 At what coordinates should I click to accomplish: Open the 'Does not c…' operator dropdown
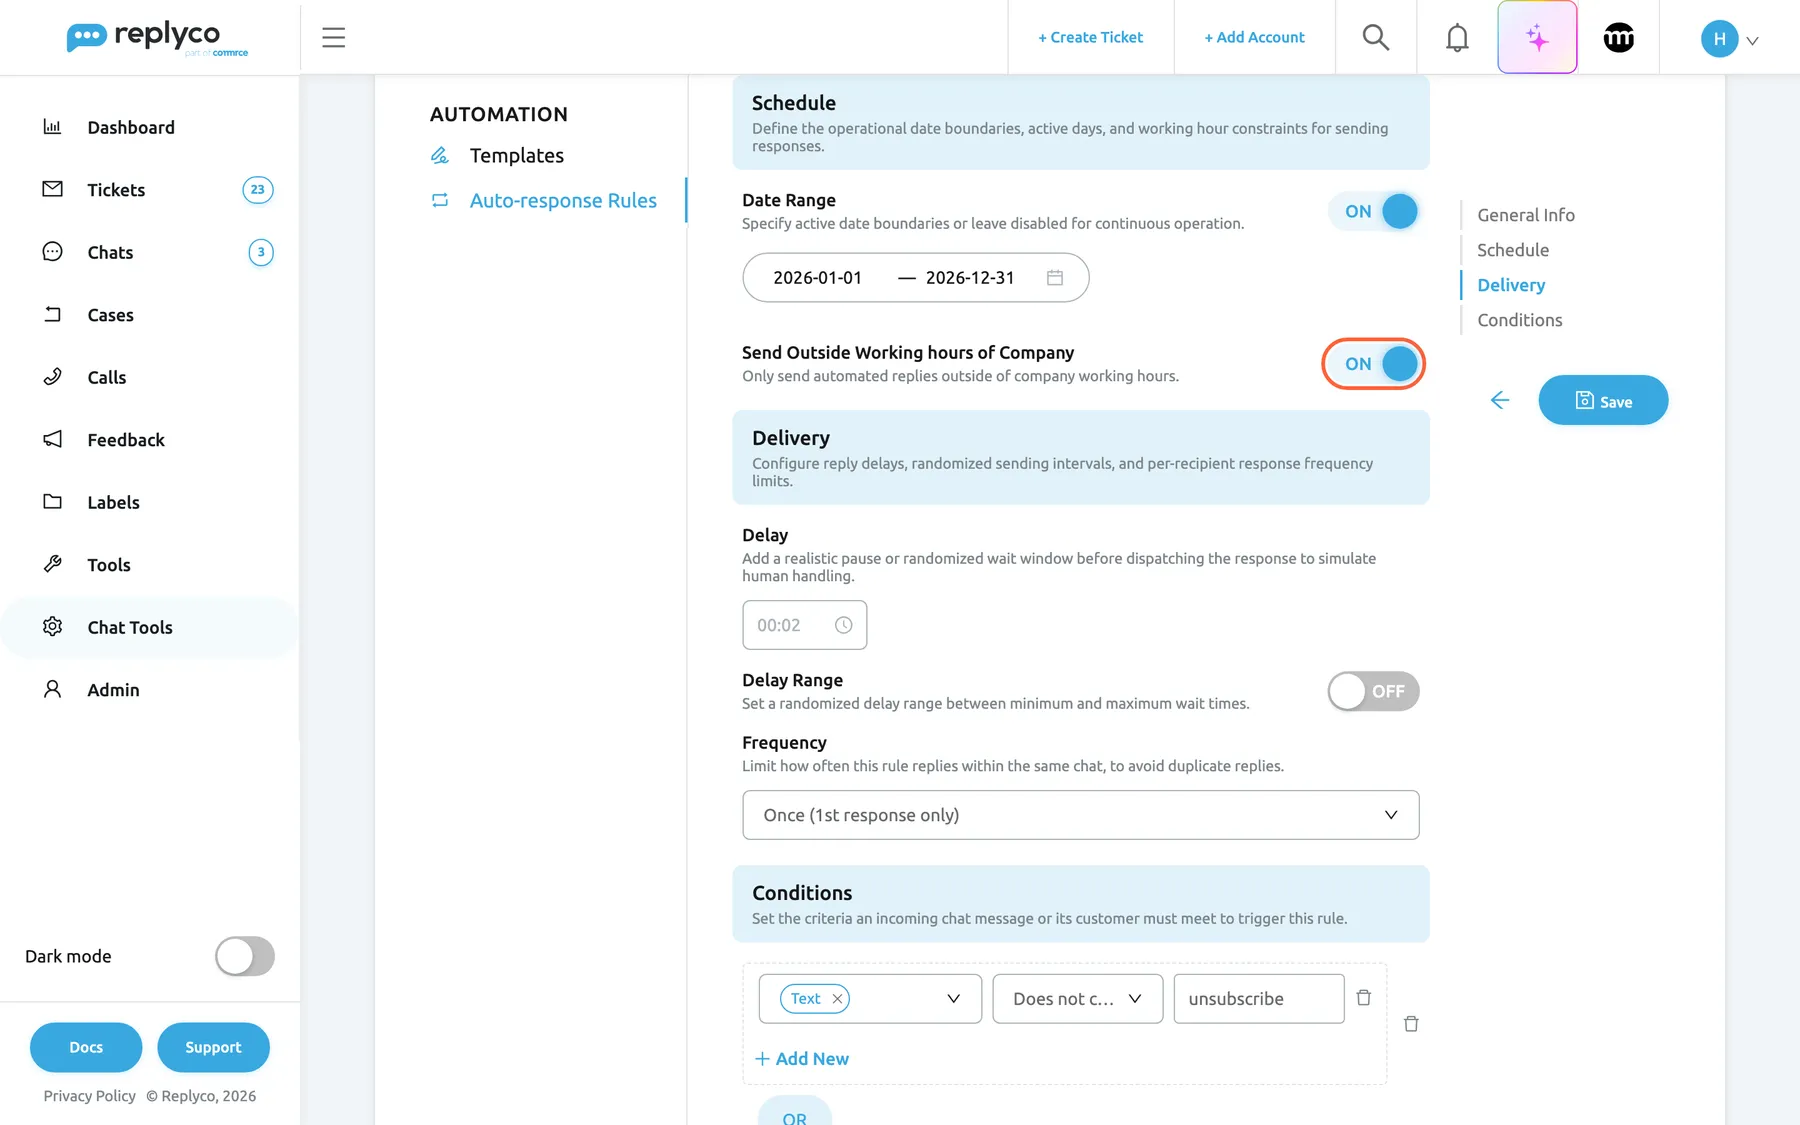point(1077,999)
